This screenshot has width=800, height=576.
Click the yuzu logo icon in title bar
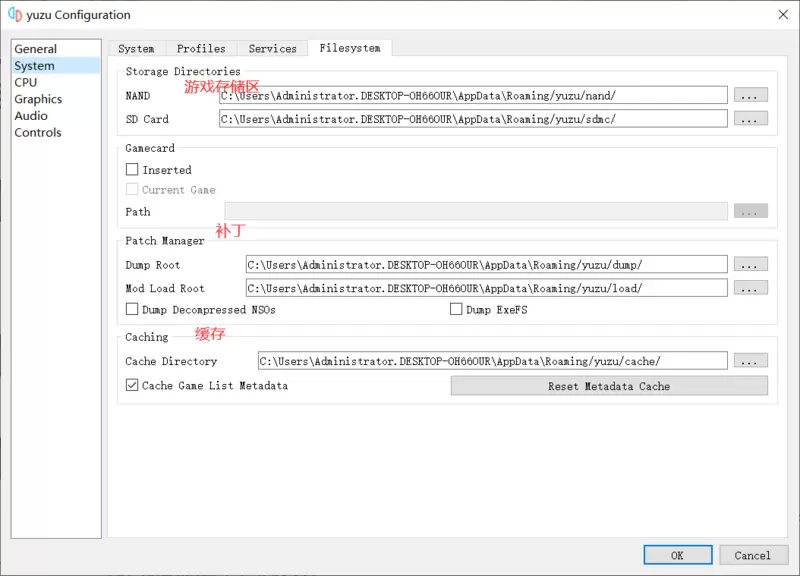[15, 15]
